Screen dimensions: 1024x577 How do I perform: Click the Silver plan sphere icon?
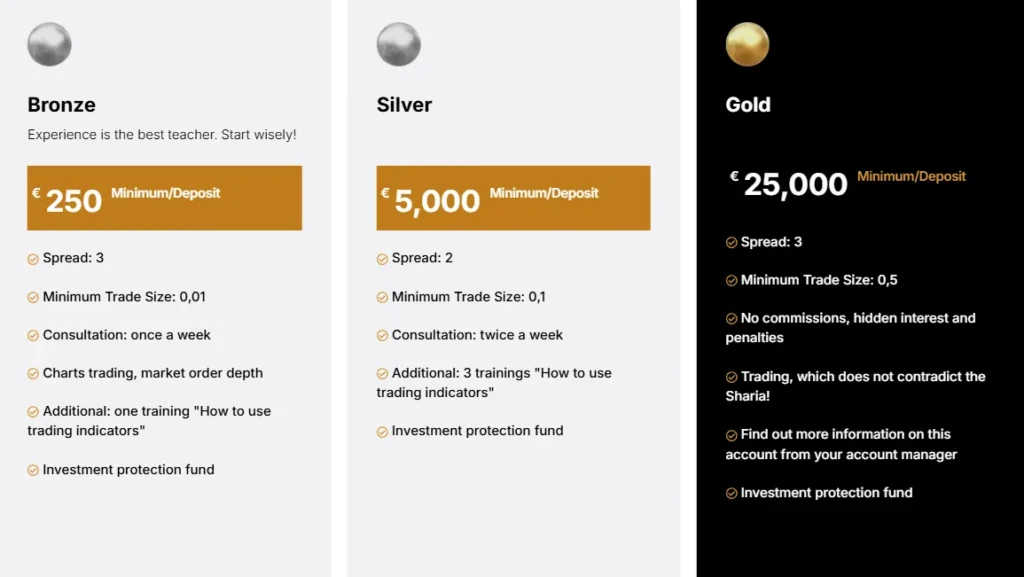click(x=398, y=45)
